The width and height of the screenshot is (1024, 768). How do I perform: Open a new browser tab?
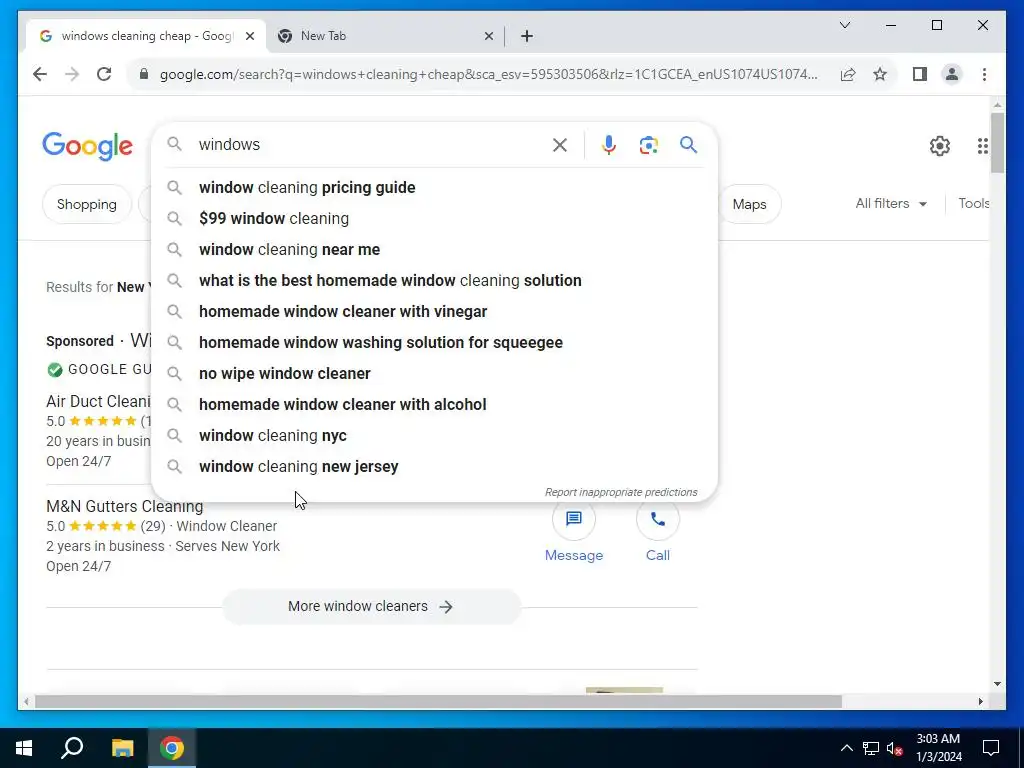click(527, 36)
